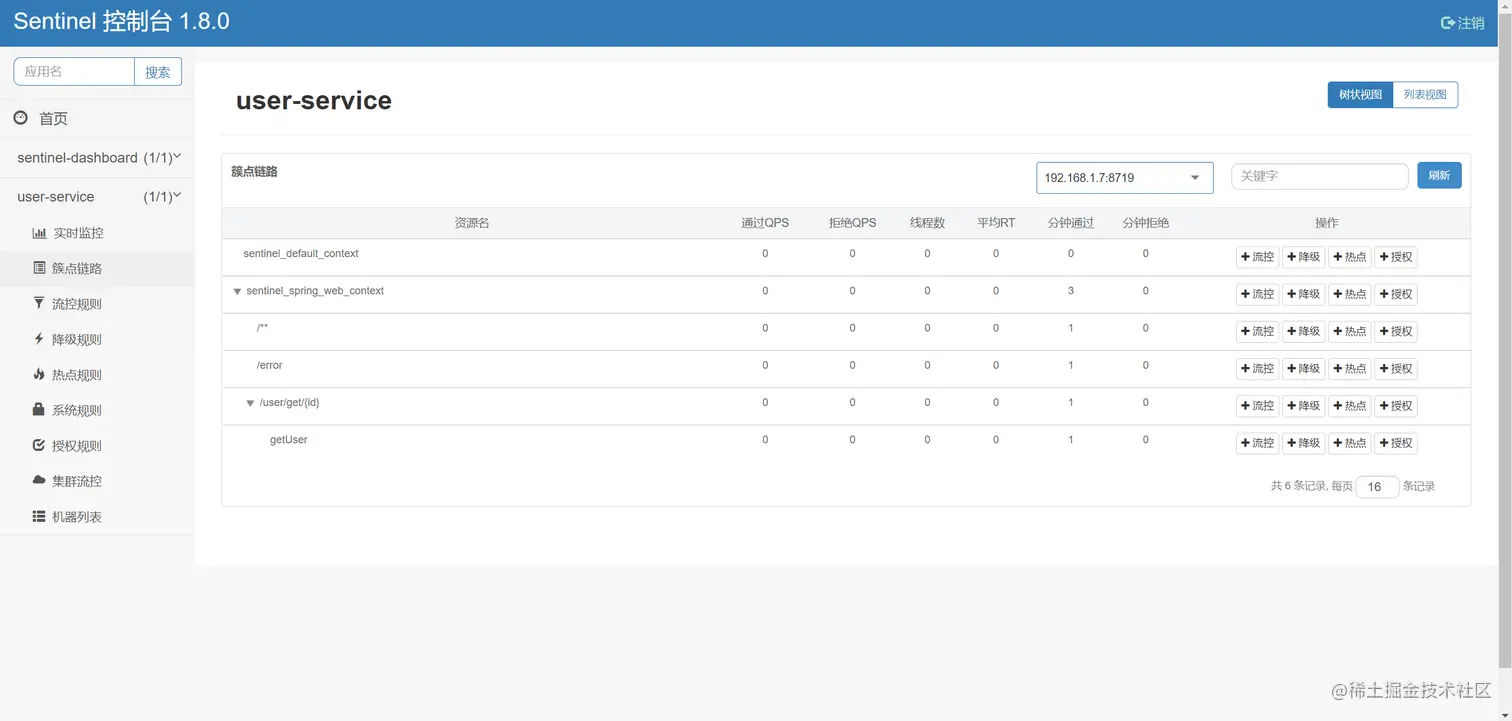
Task: Add 降级 rule for /user/get/{id}
Action: point(1304,406)
